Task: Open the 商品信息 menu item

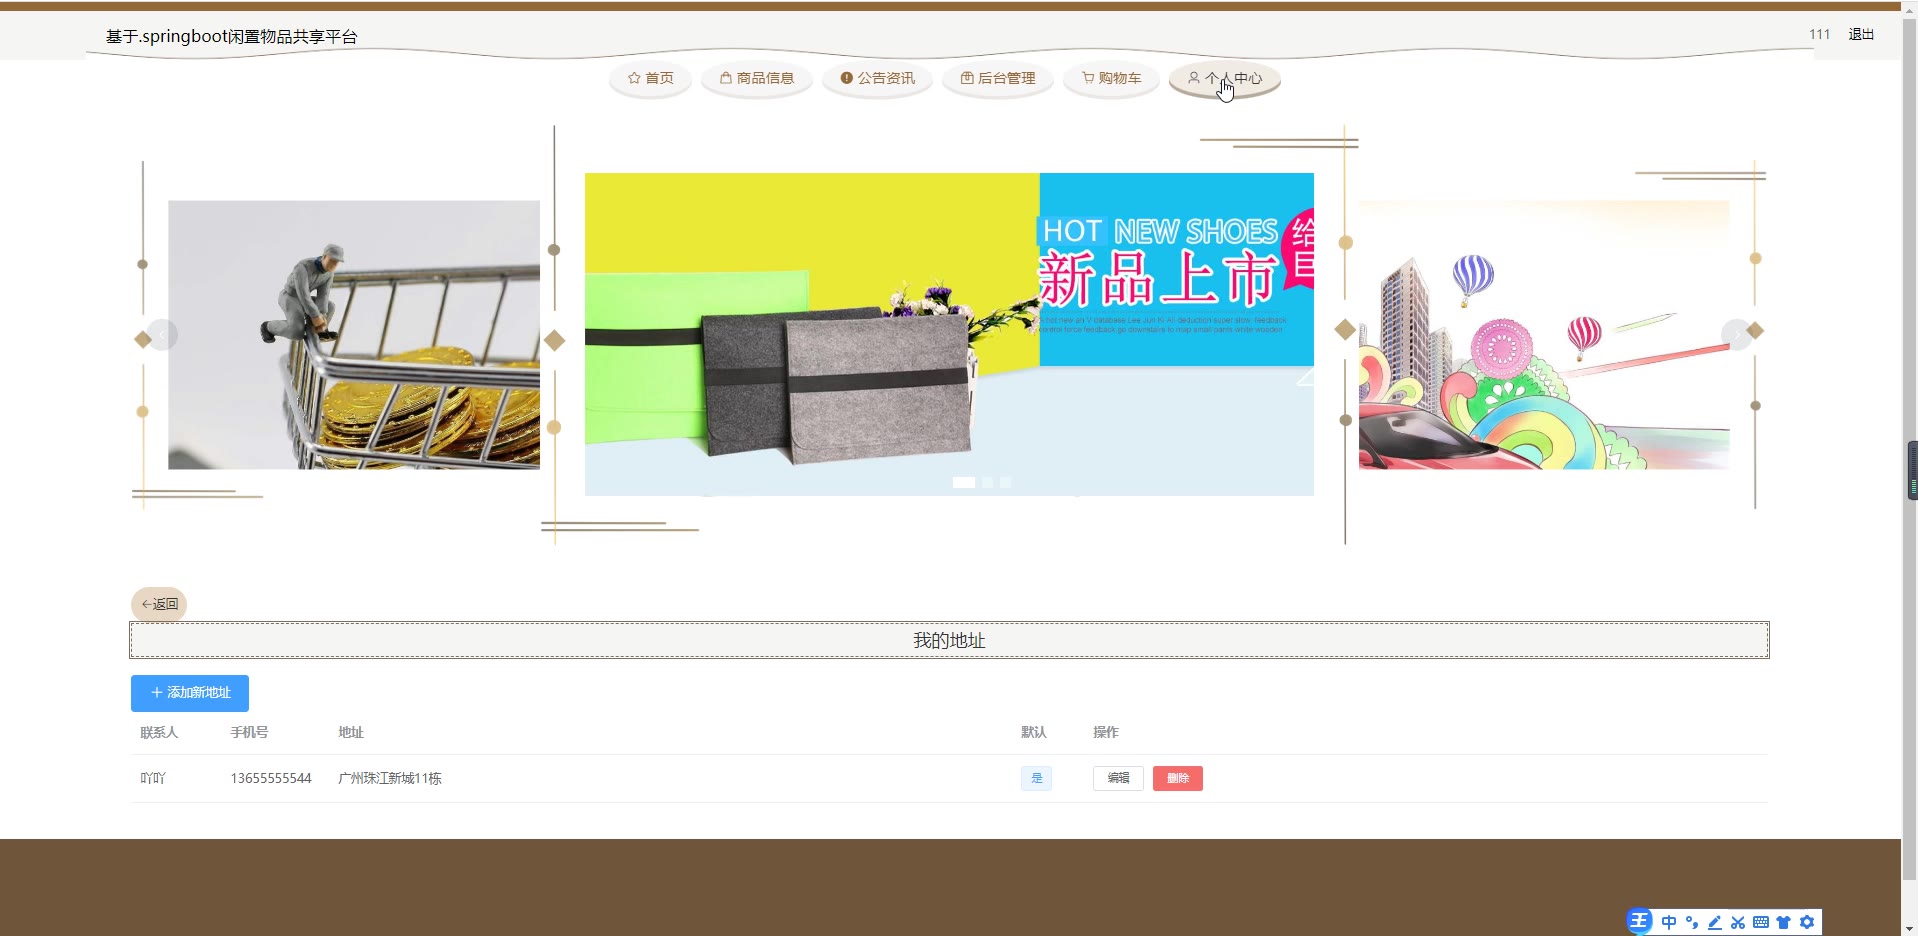Action: 757,78
